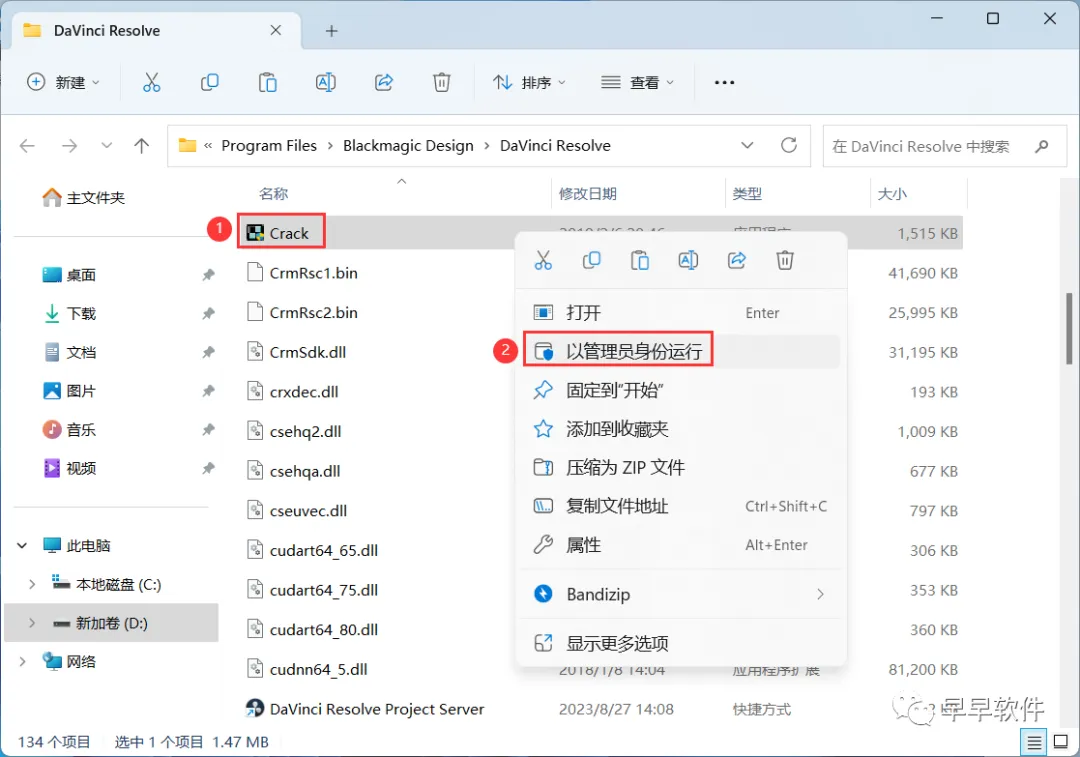Screen dimensions: 1080x757
Task: Click the vertical scrollbar of file list
Action: click(1069, 329)
